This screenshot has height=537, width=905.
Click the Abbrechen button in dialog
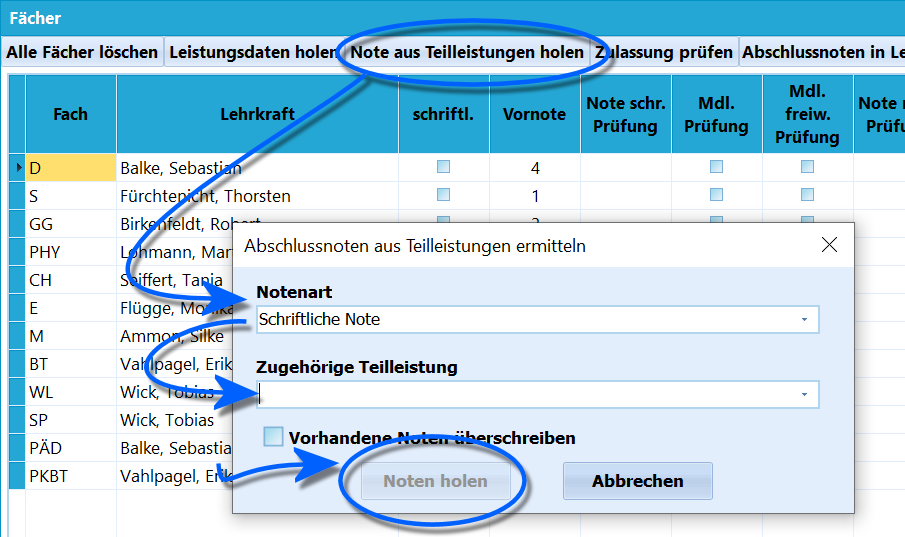(638, 481)
